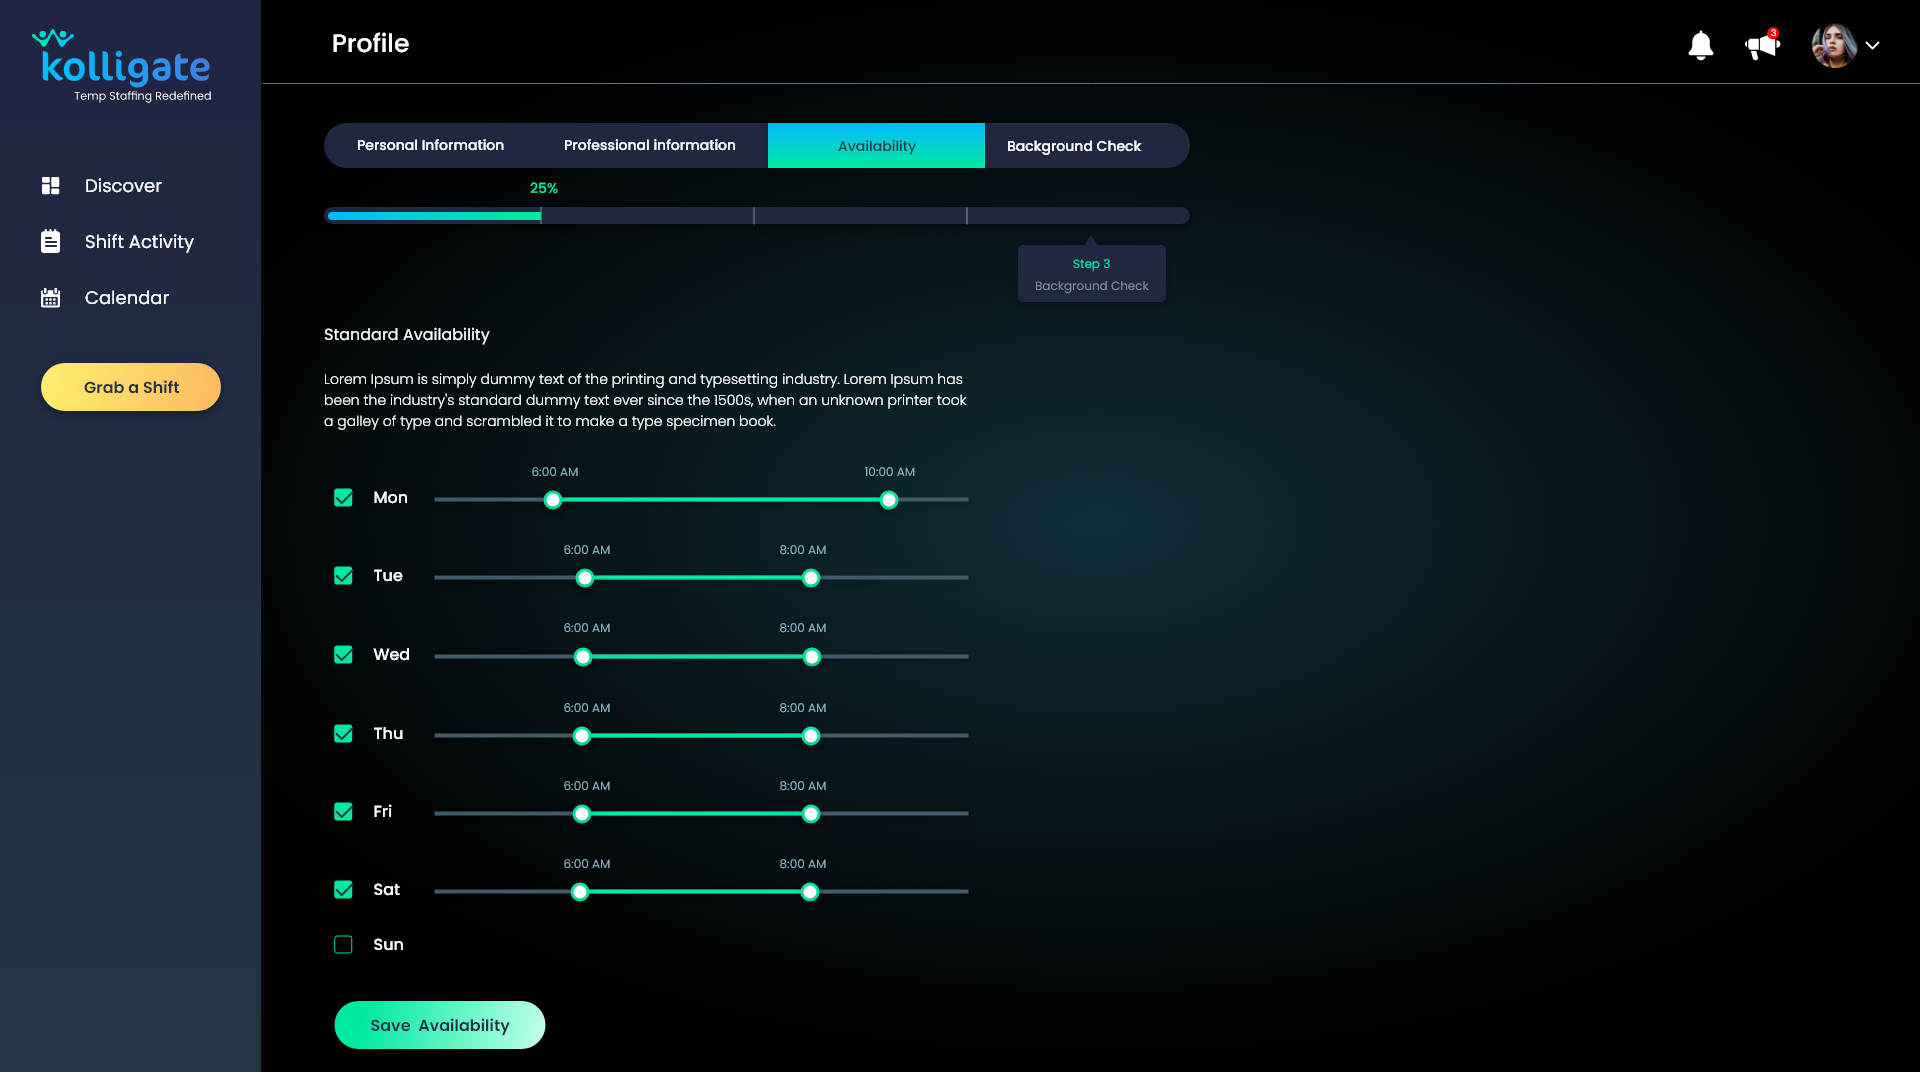
Task: Switch to the Personal Information tab
Action: [x=430, y=145]
